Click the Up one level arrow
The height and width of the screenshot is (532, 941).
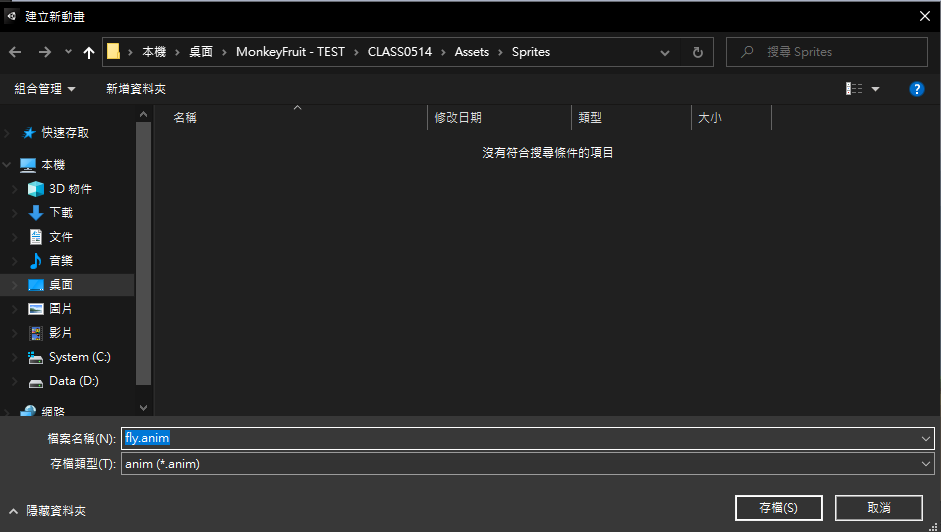(89, 52)
